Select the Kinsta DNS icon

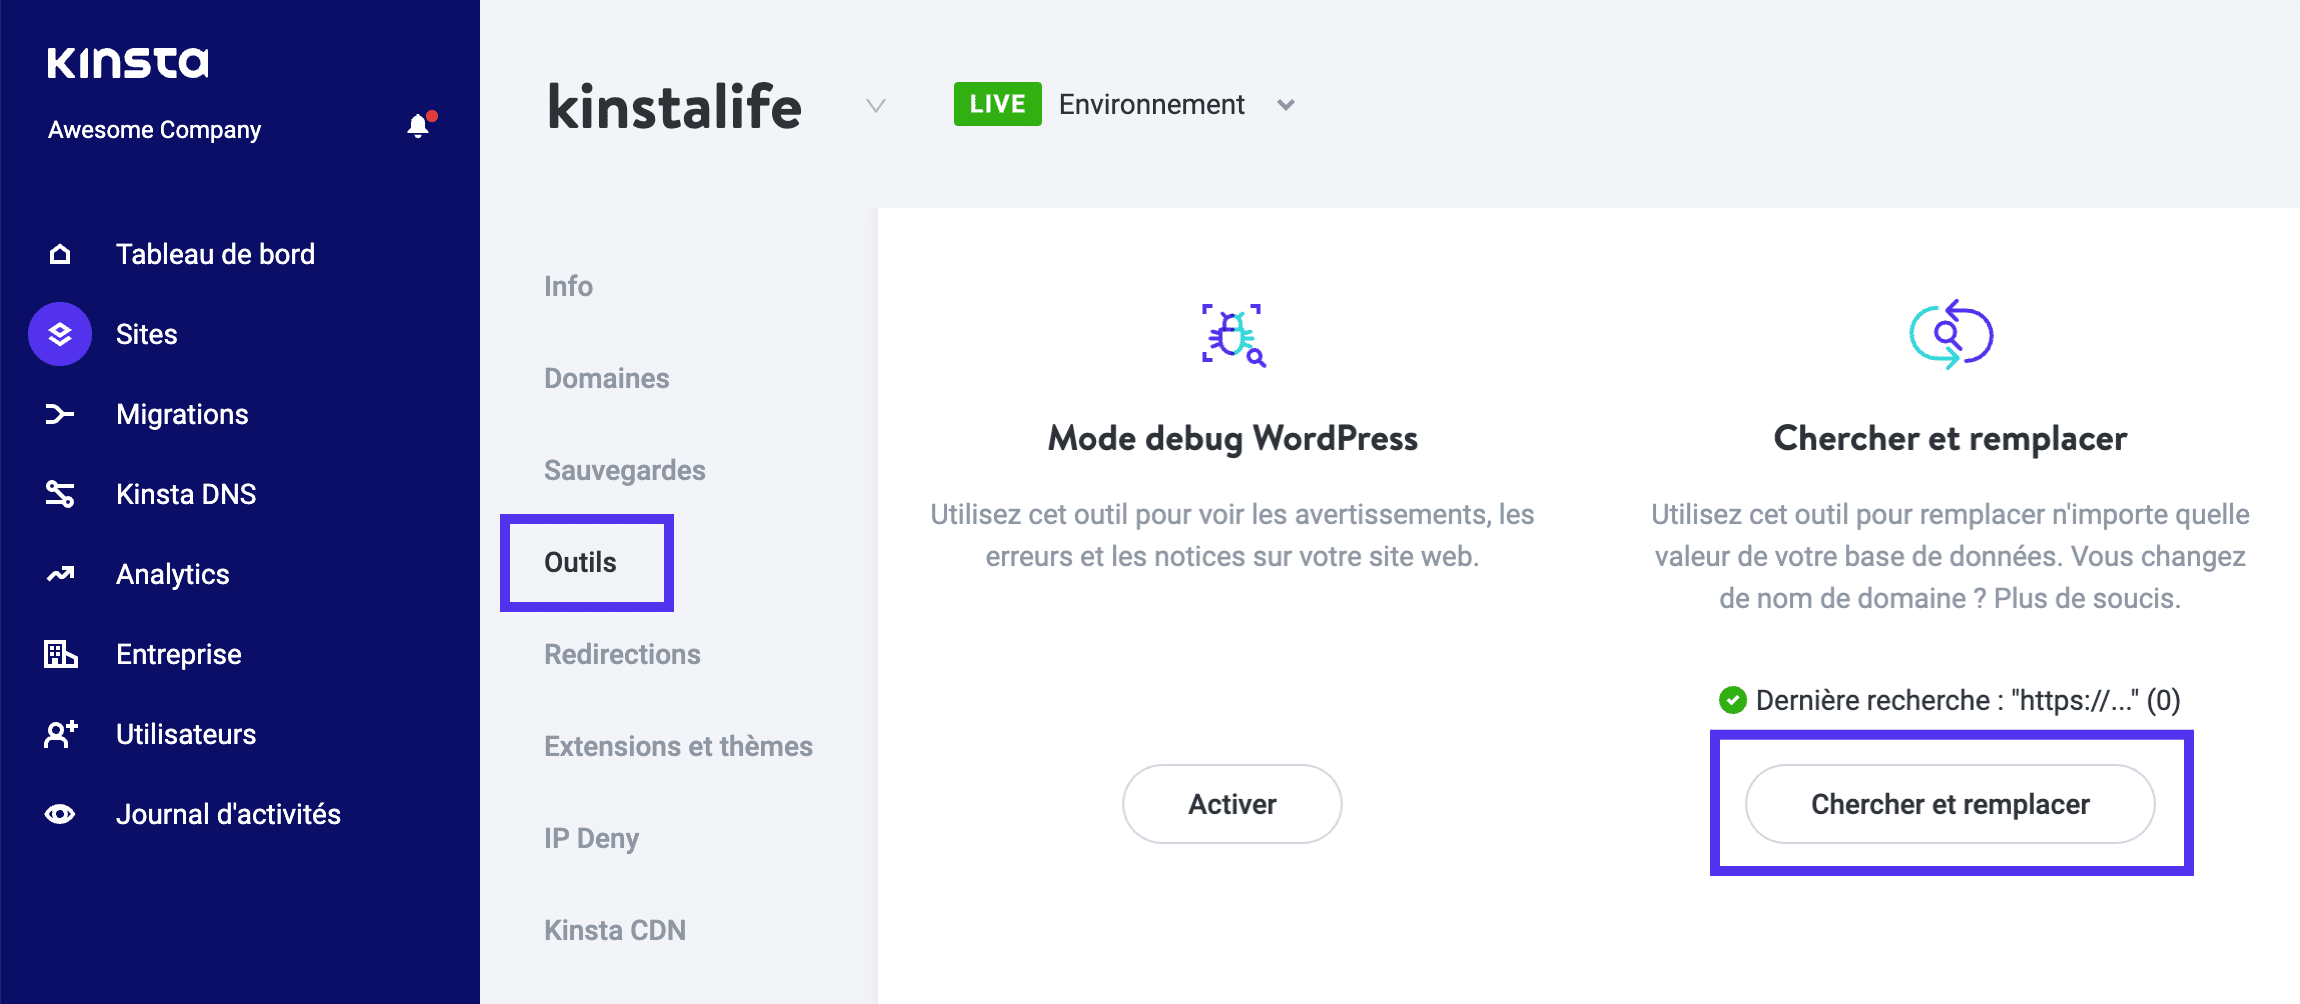(59, 494)
